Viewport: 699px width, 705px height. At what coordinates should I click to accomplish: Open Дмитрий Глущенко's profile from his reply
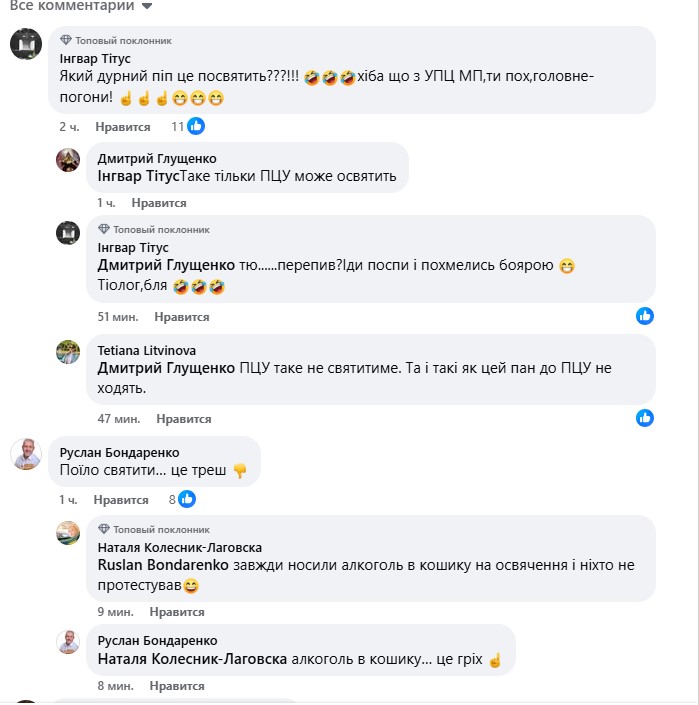[157, 159]
